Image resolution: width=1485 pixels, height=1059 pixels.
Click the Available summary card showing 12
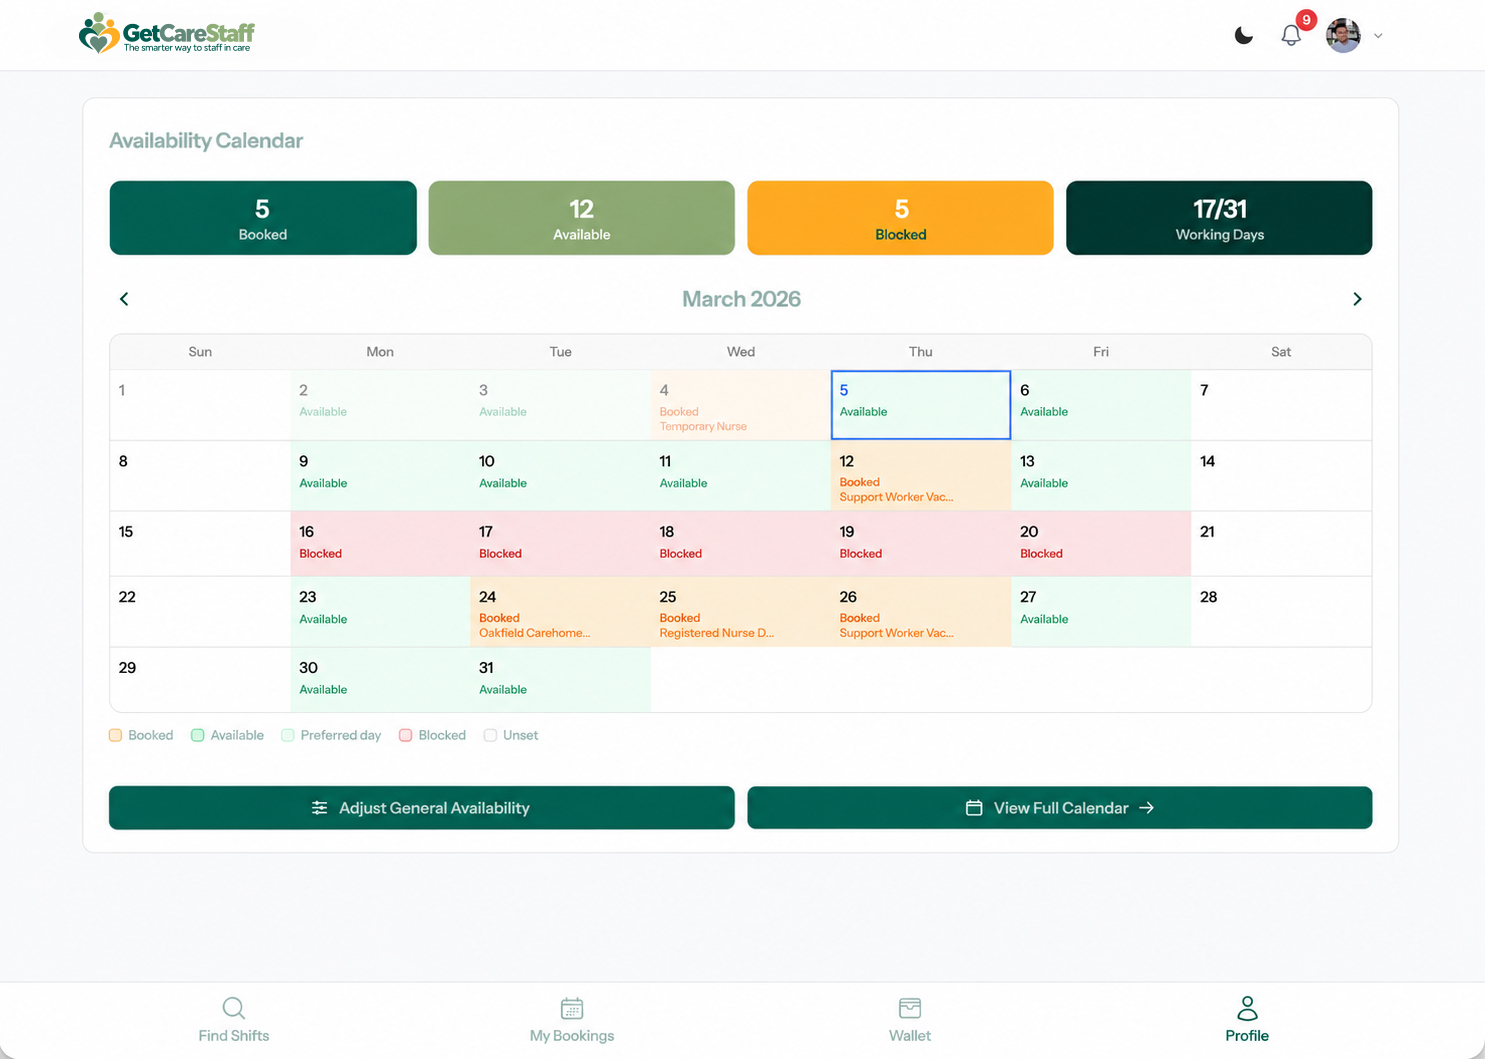pyautogui.click(x=582, y=218)
